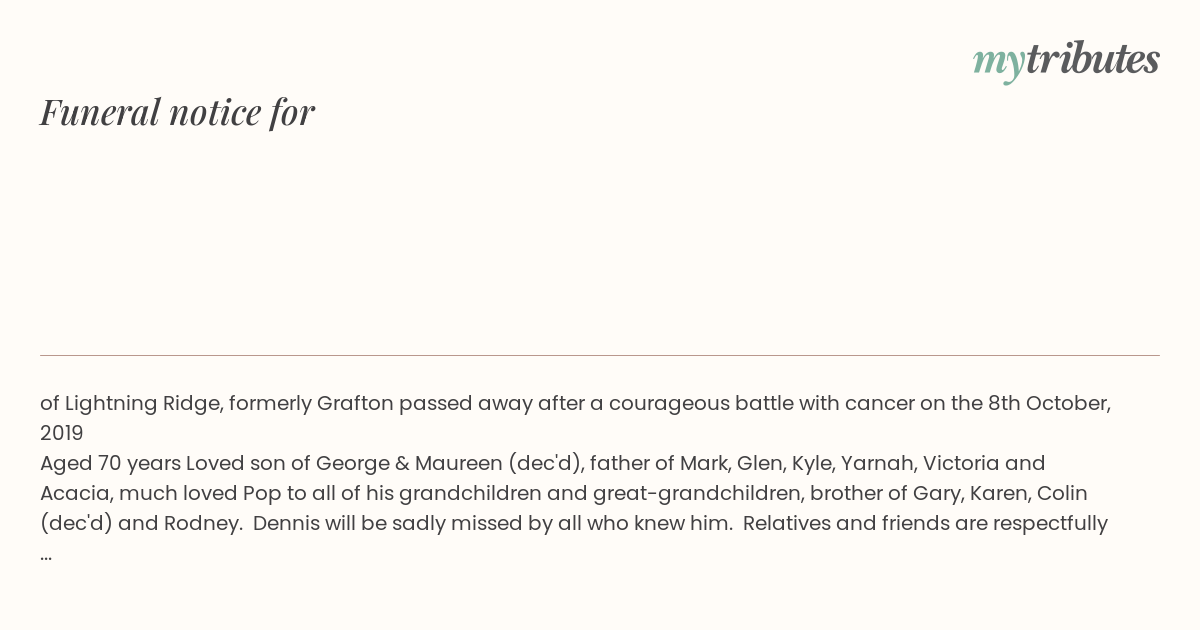Click the year "2019" on the second line

62,434
